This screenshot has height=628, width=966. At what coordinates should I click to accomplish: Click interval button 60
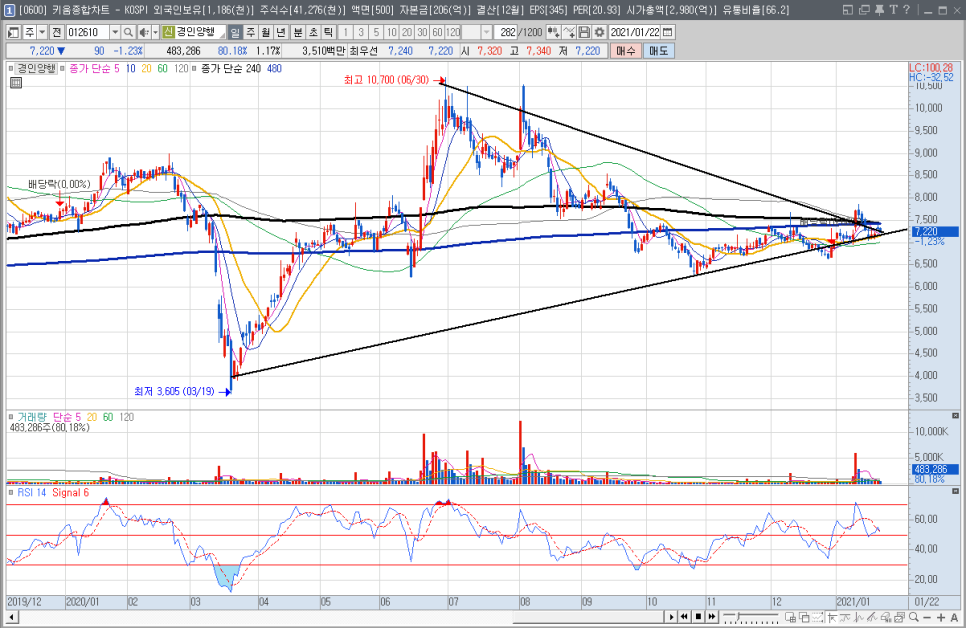tap(437, 32)
